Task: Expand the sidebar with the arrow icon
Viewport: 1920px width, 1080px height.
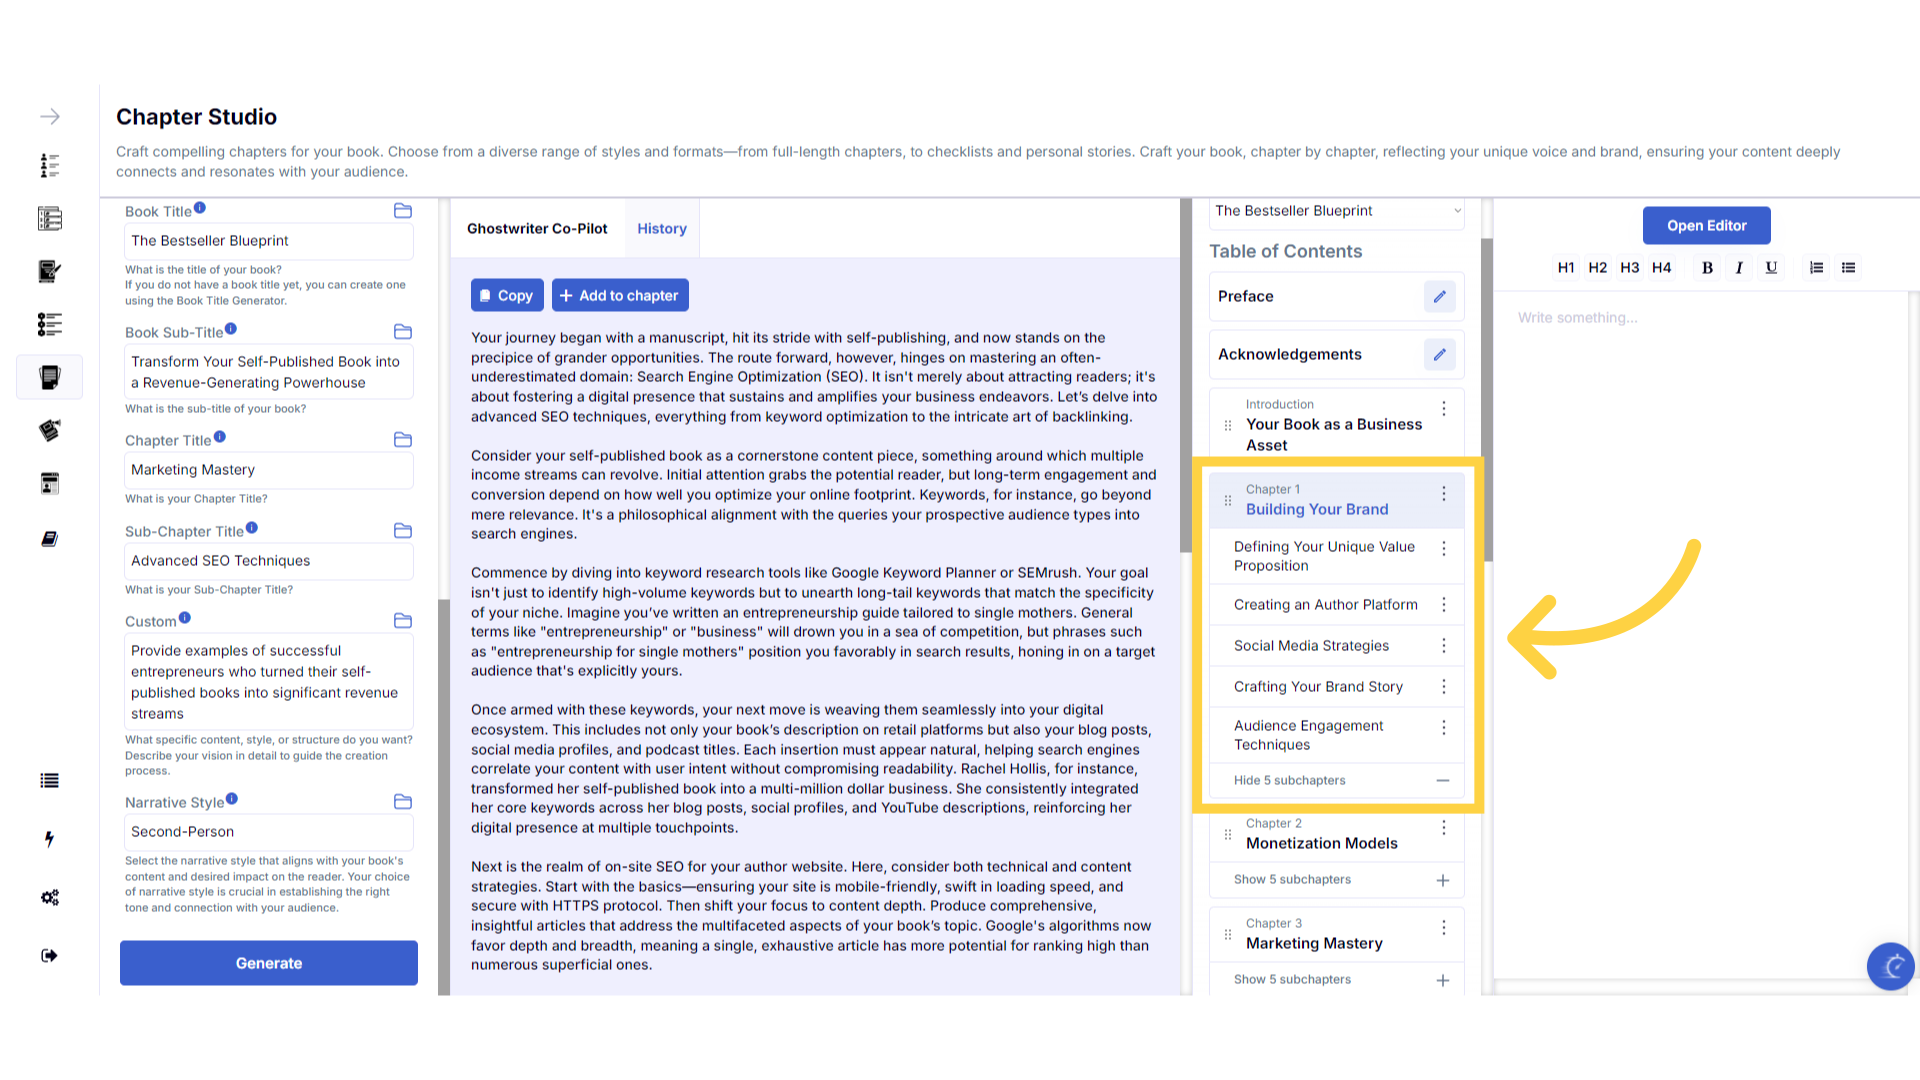Action: click(x=49, y=117)
